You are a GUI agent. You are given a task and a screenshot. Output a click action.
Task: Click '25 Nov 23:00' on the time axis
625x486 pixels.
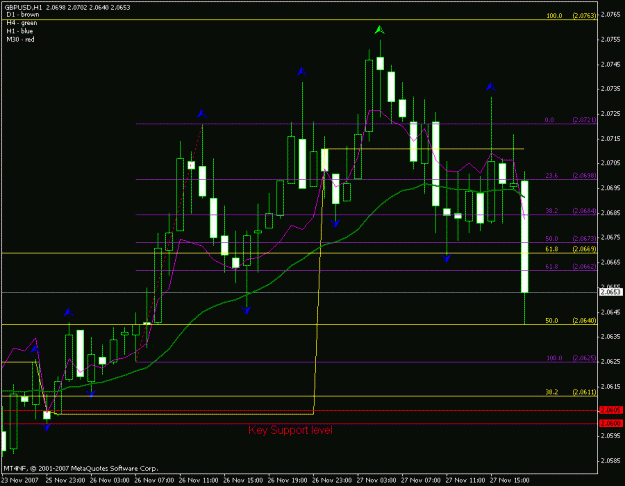pyautogui.click(x=65, y=480)
